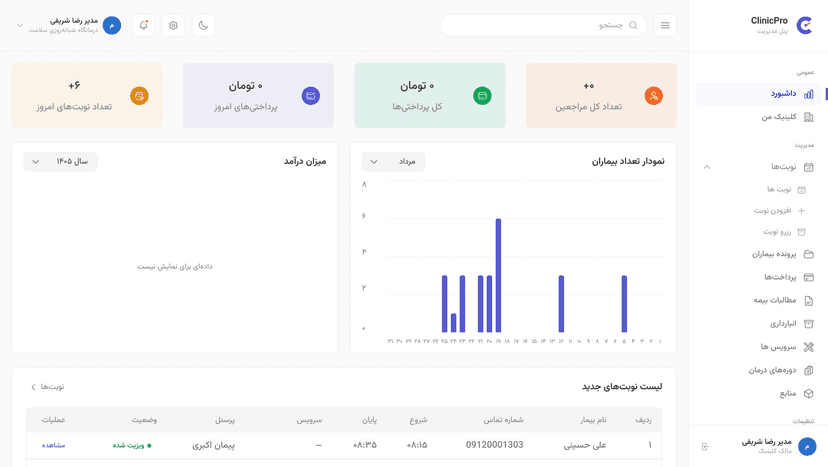Open the hamburger menu toggle
The height and width of the screenshot is (467, 828).
click(665, 25)
